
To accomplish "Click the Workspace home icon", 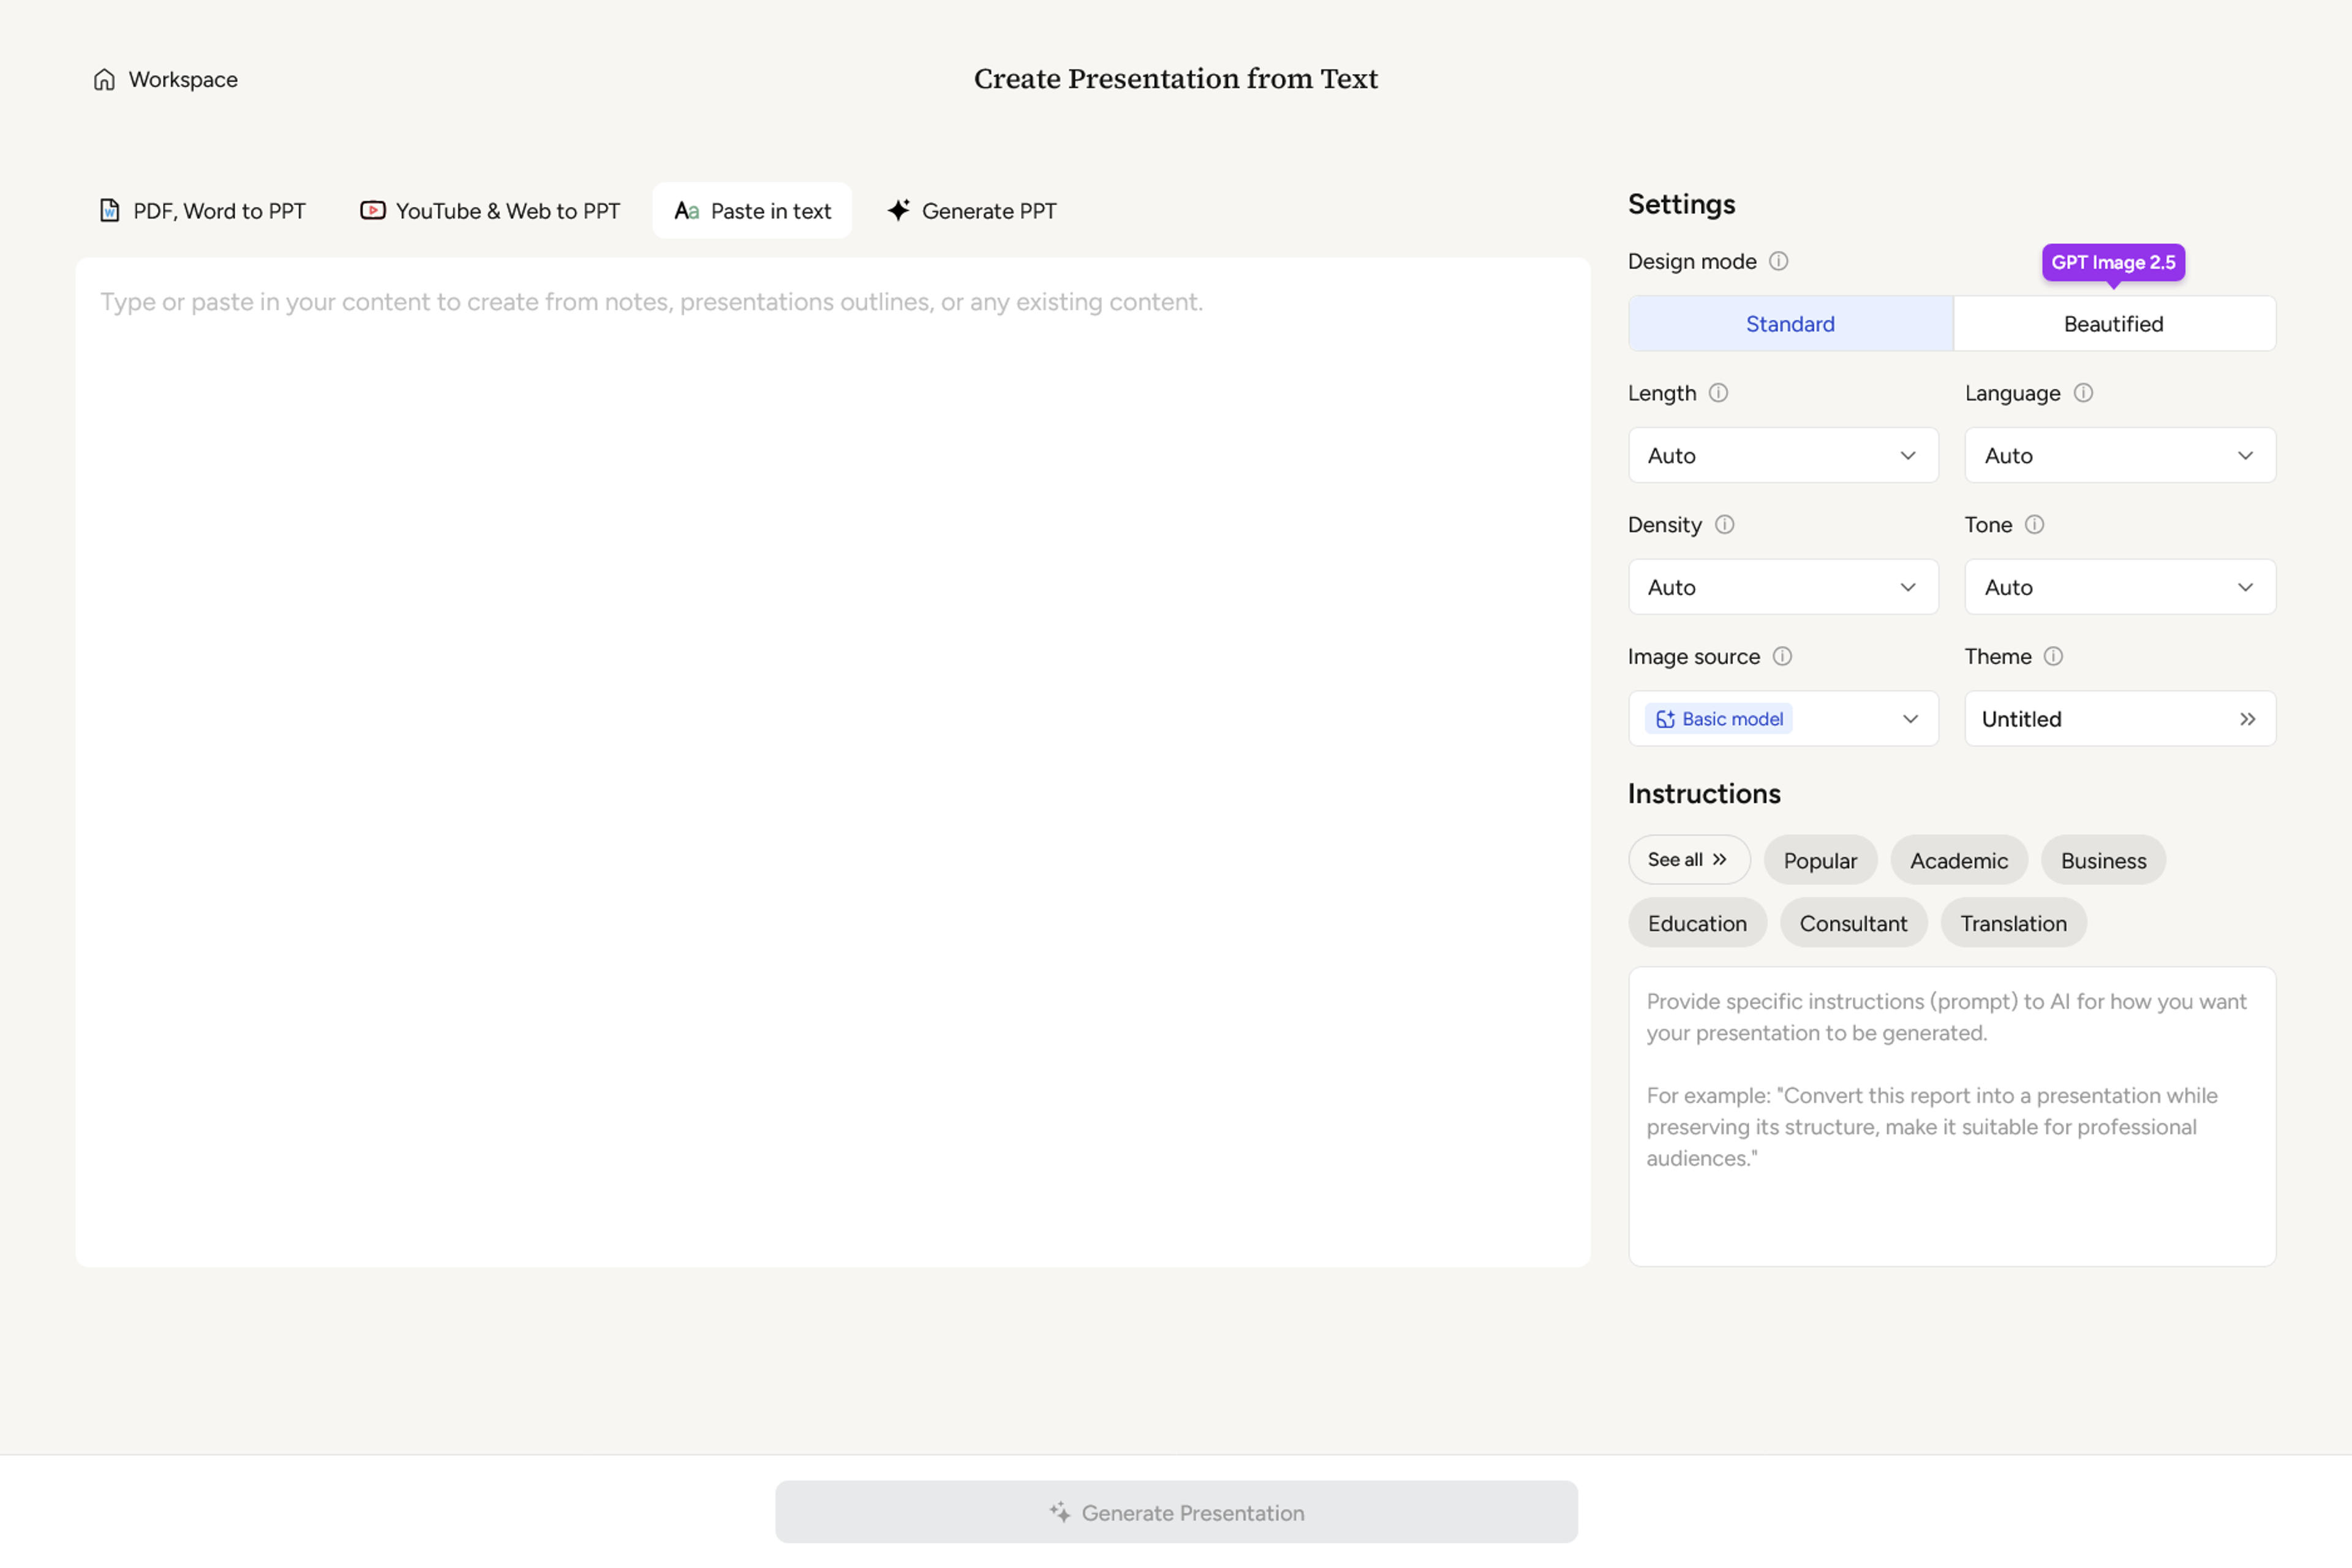I will pos(104,79).
